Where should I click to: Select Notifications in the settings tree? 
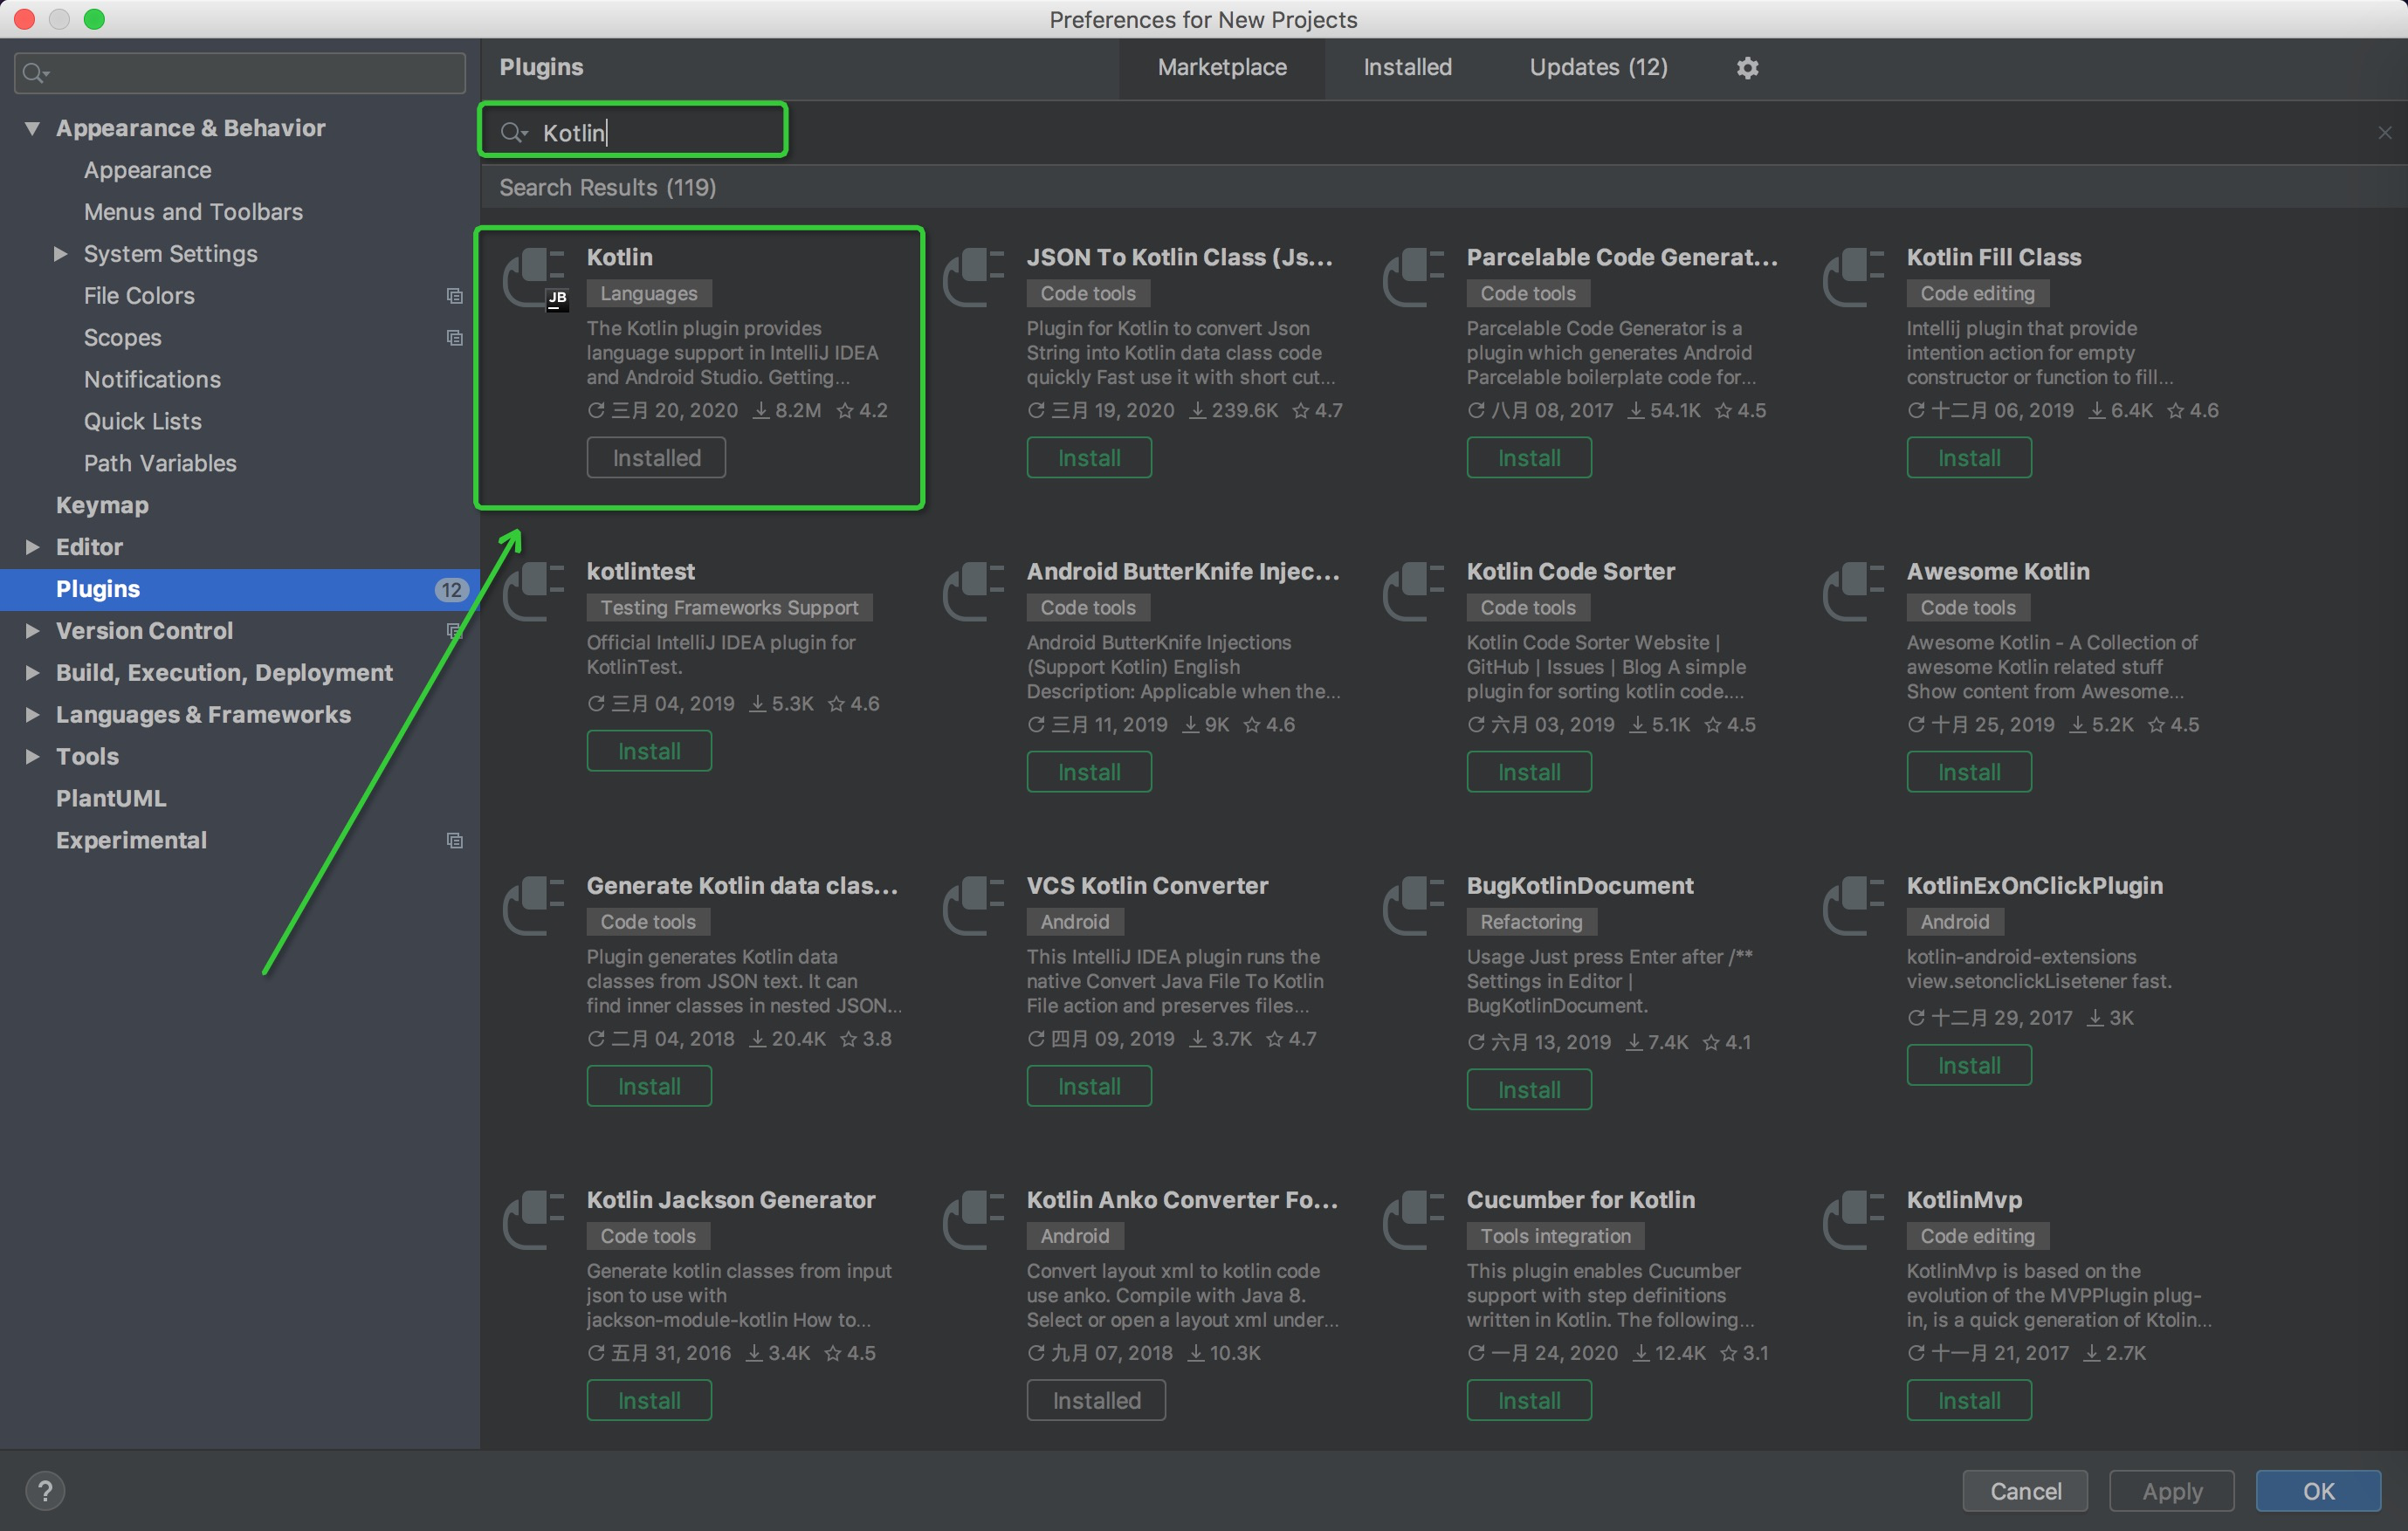tap(152, 379)
